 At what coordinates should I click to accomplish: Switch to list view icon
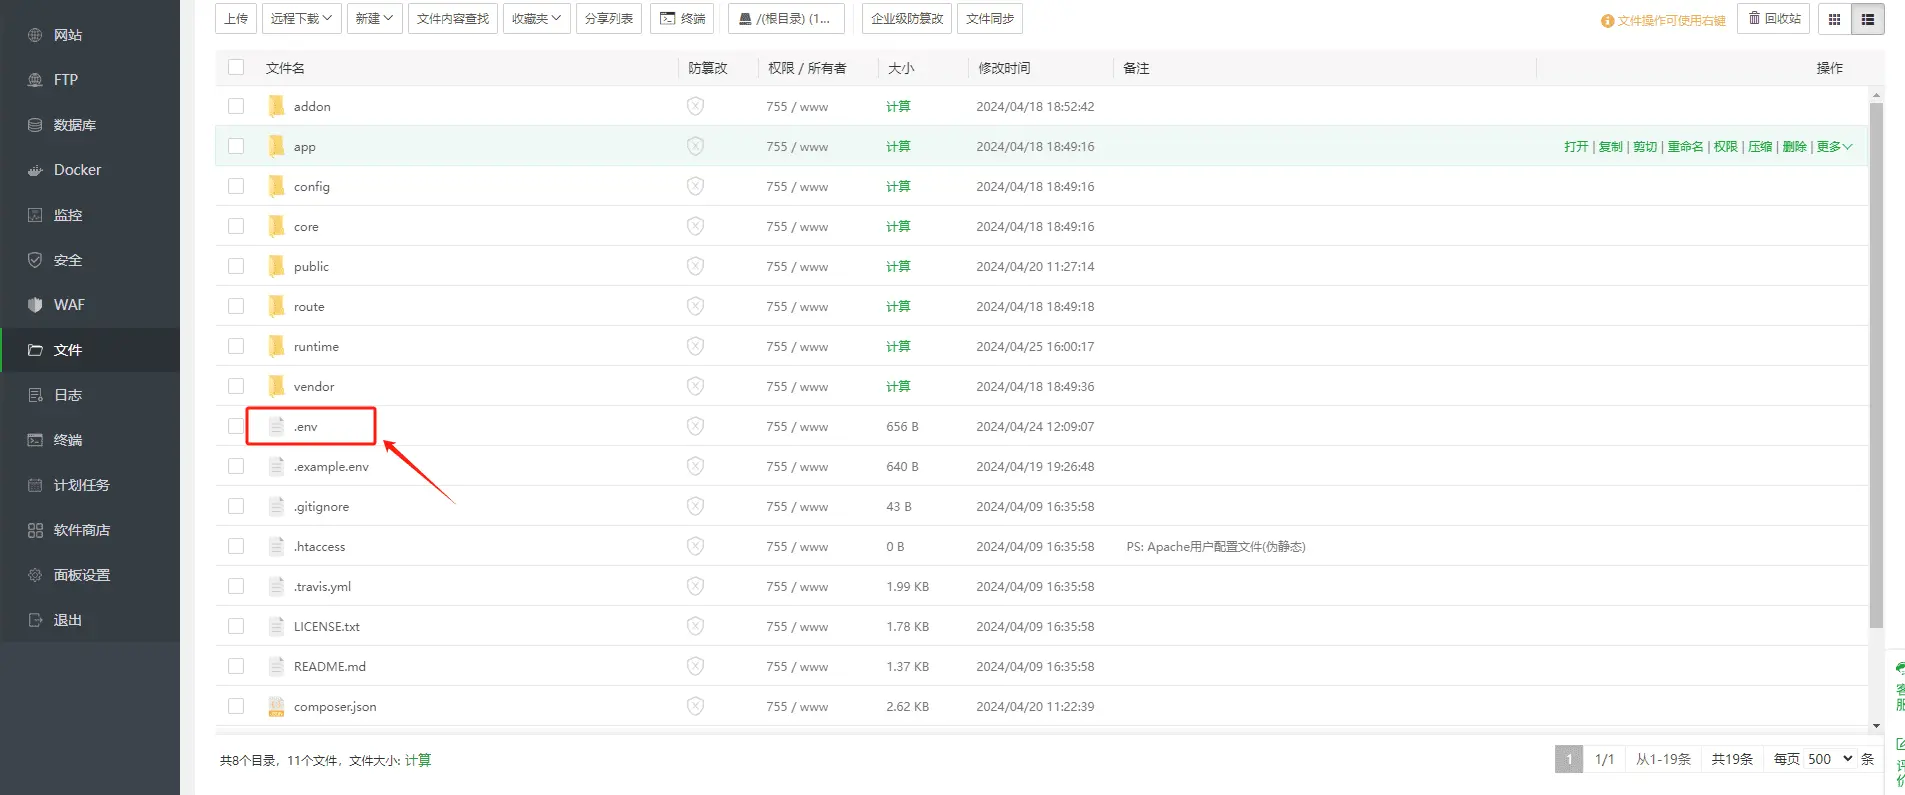[1867, 19]
